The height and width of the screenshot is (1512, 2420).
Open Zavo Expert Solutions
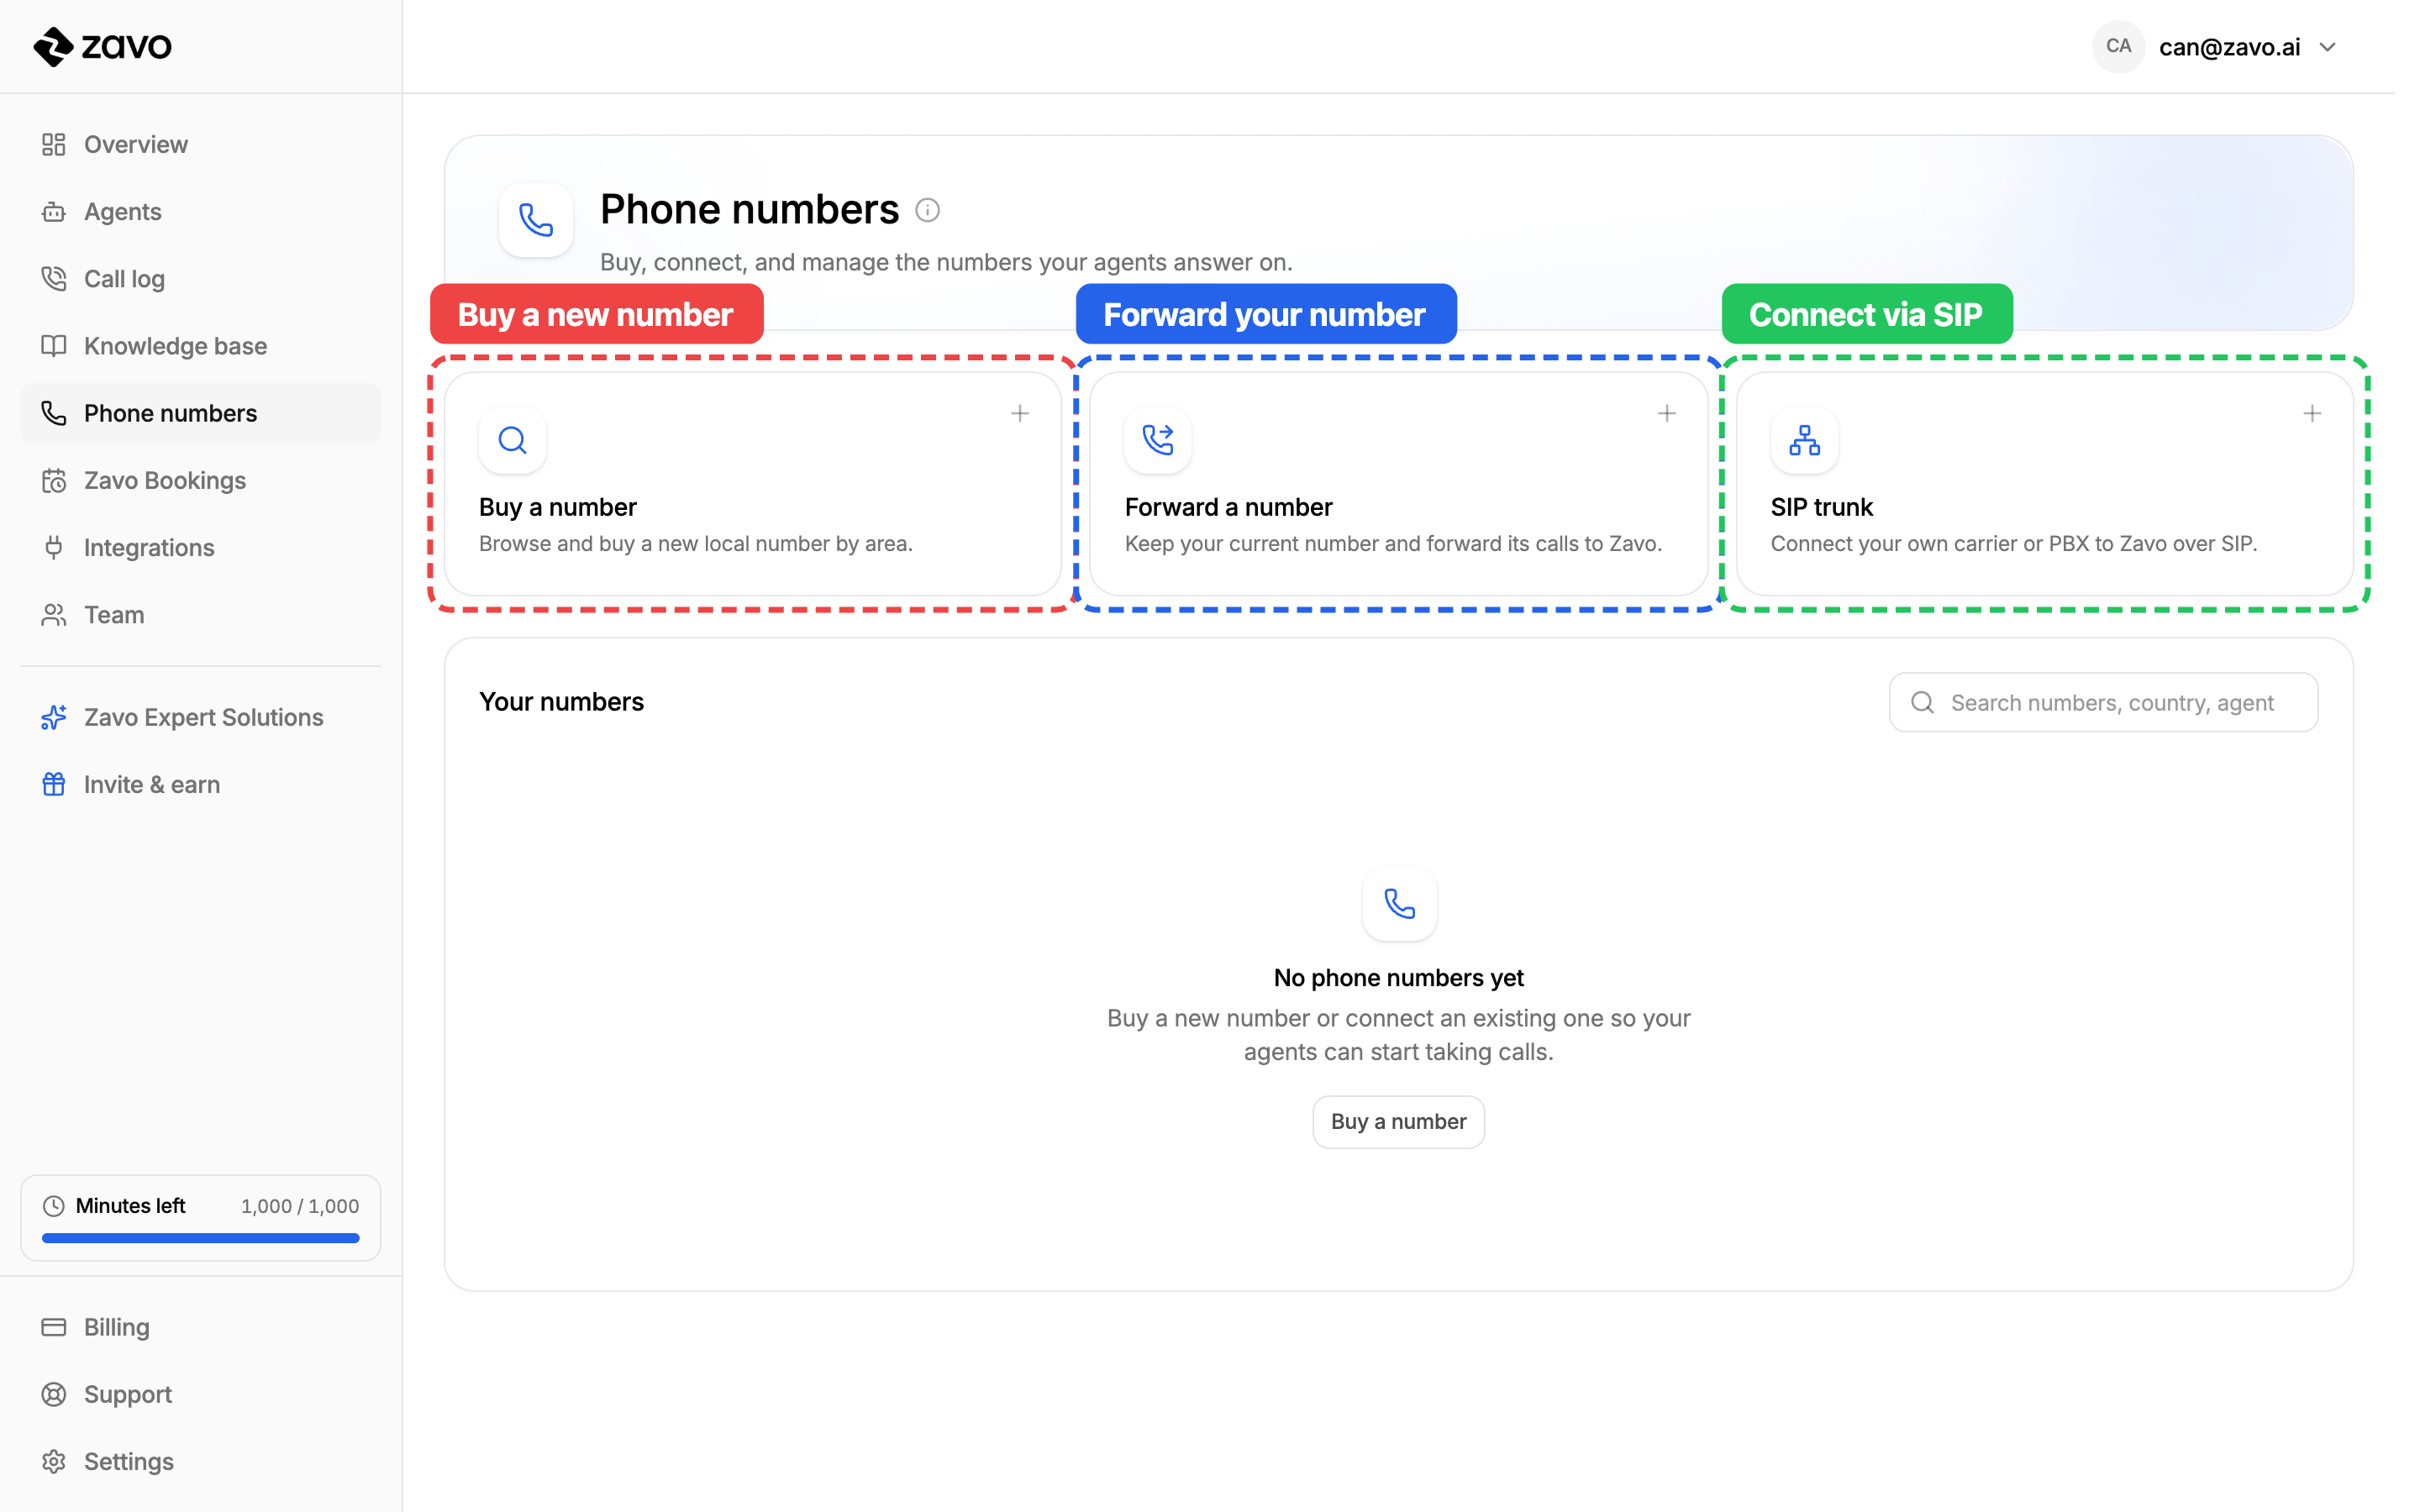pyautogui.click(x=200, y=717)
